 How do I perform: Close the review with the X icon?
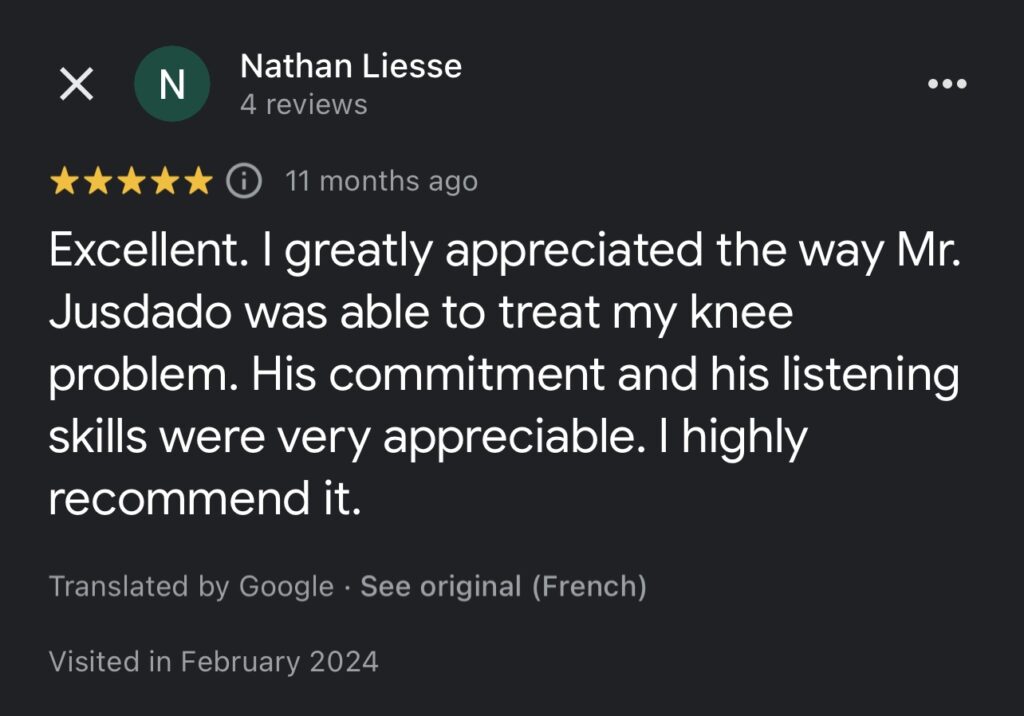(76, 84)
